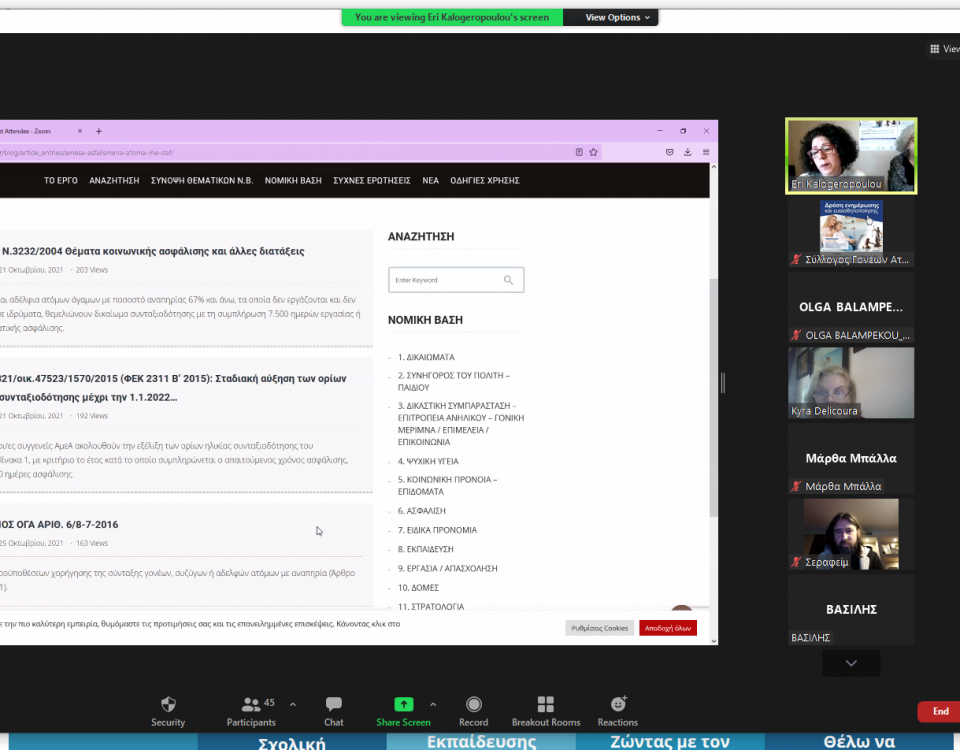This screenshot has height=750, width=960.
Task: Click the muted mic icon beside Μάρθα Μπάλλα
Action: (796, 486)
